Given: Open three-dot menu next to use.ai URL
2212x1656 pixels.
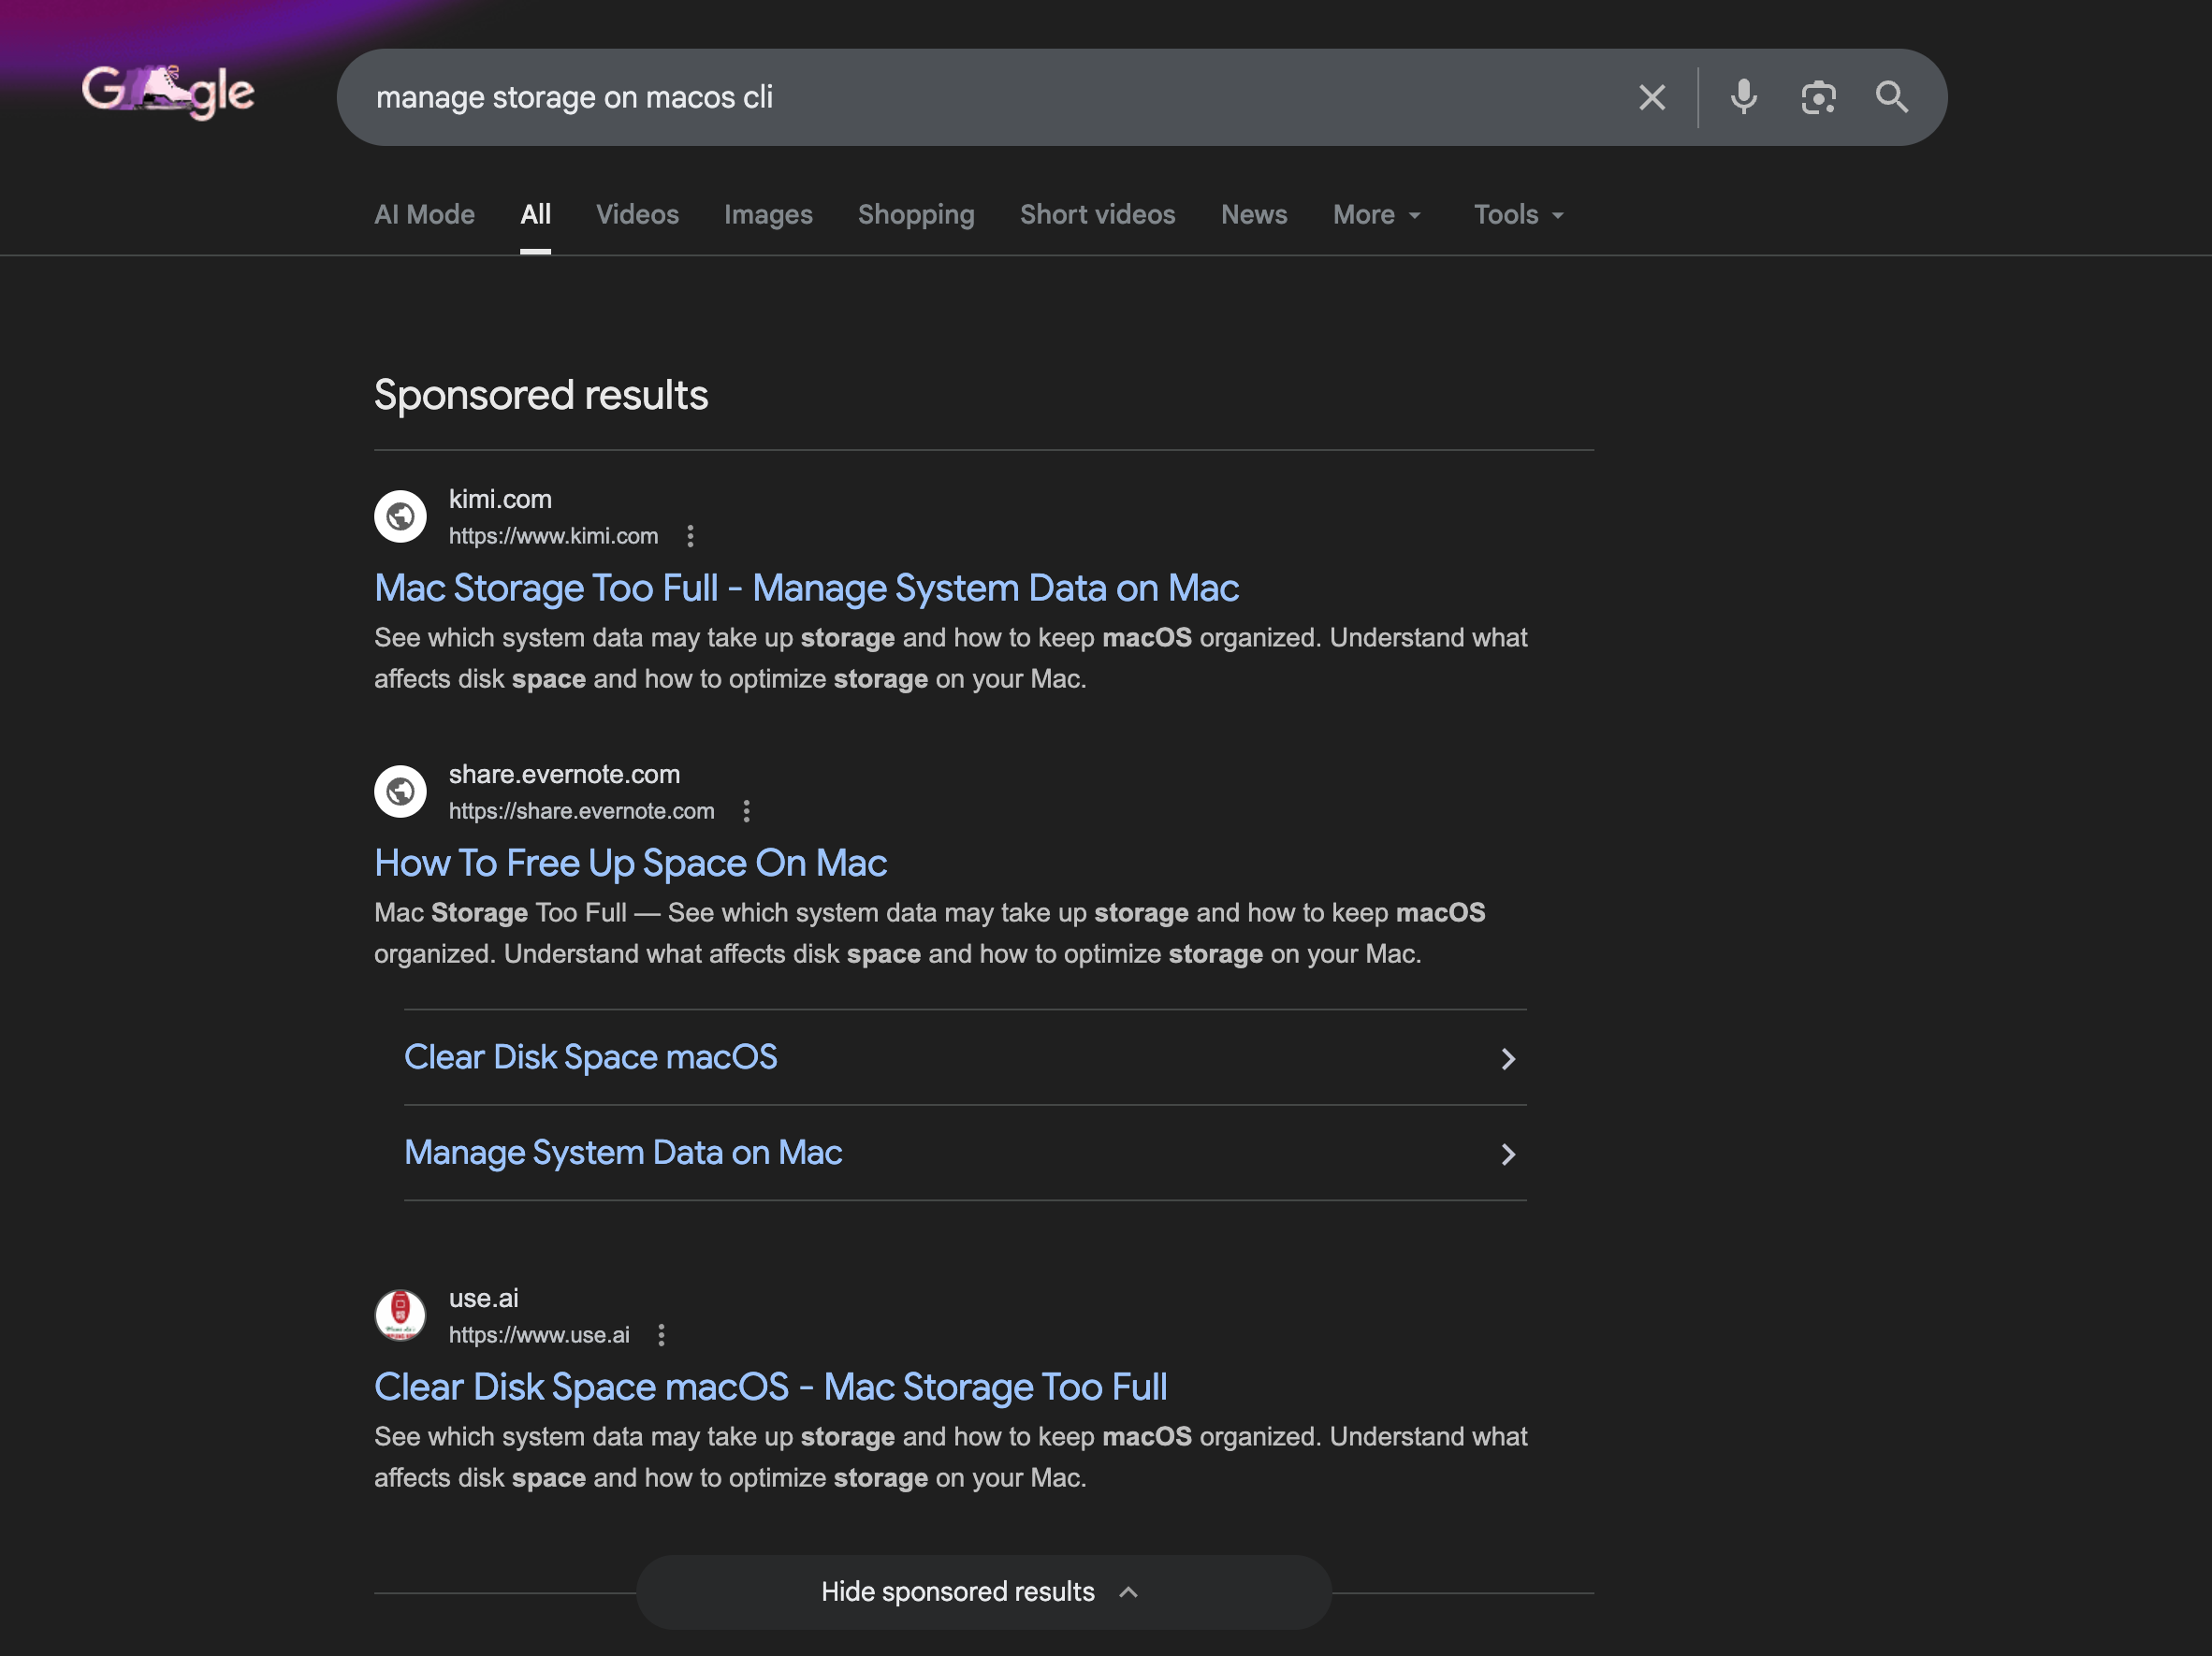Looking at the screenshot, I should click(661, 1335).
